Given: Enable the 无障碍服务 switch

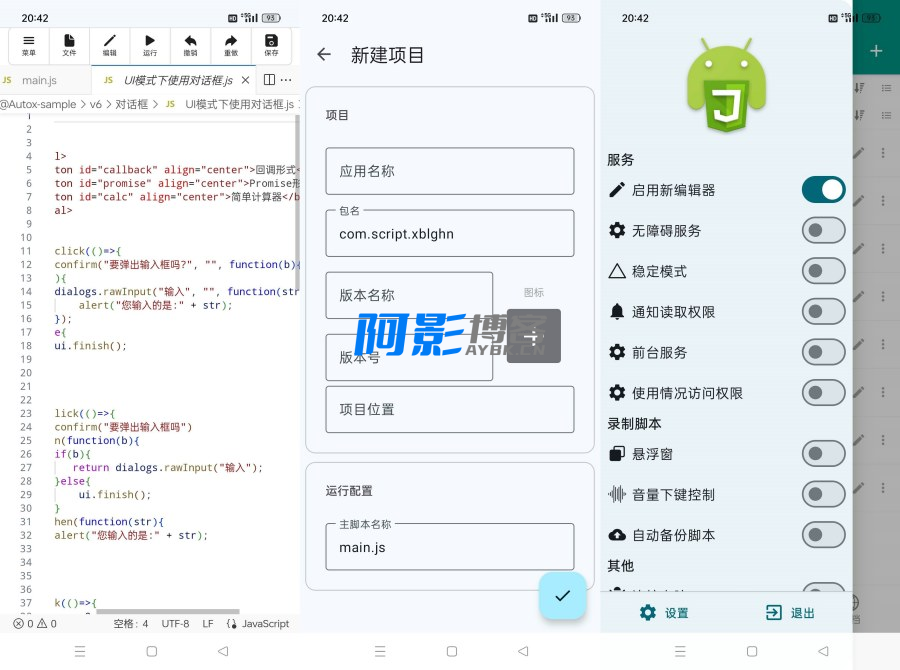Looking at the screenshot, I should click(823, 231).
